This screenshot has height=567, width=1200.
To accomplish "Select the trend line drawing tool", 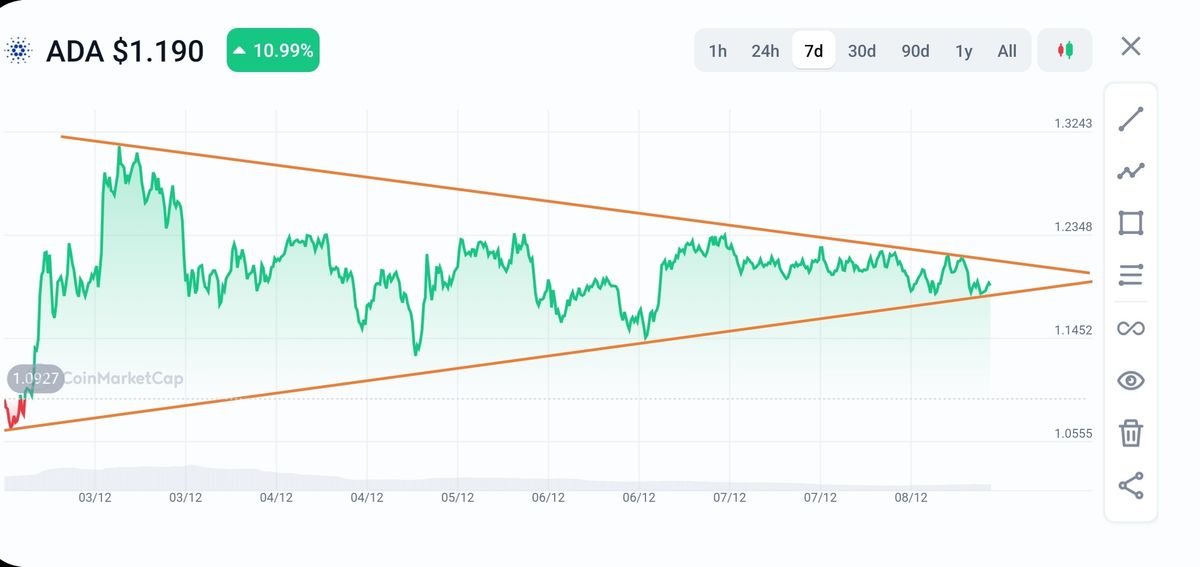I will click(1131, 119).
